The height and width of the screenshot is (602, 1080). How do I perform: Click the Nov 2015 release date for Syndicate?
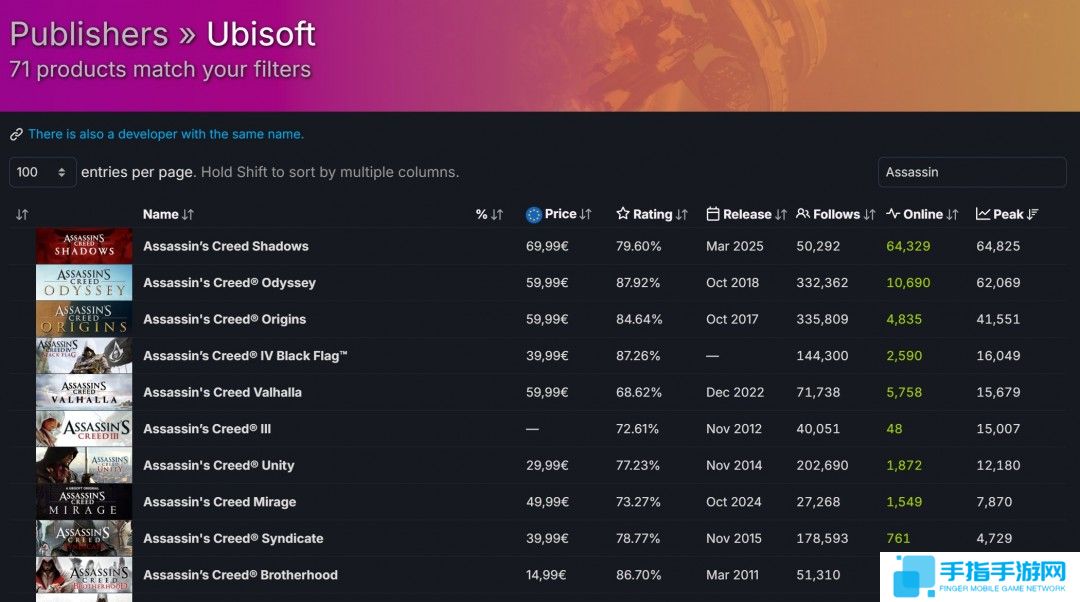pos(734,538)
